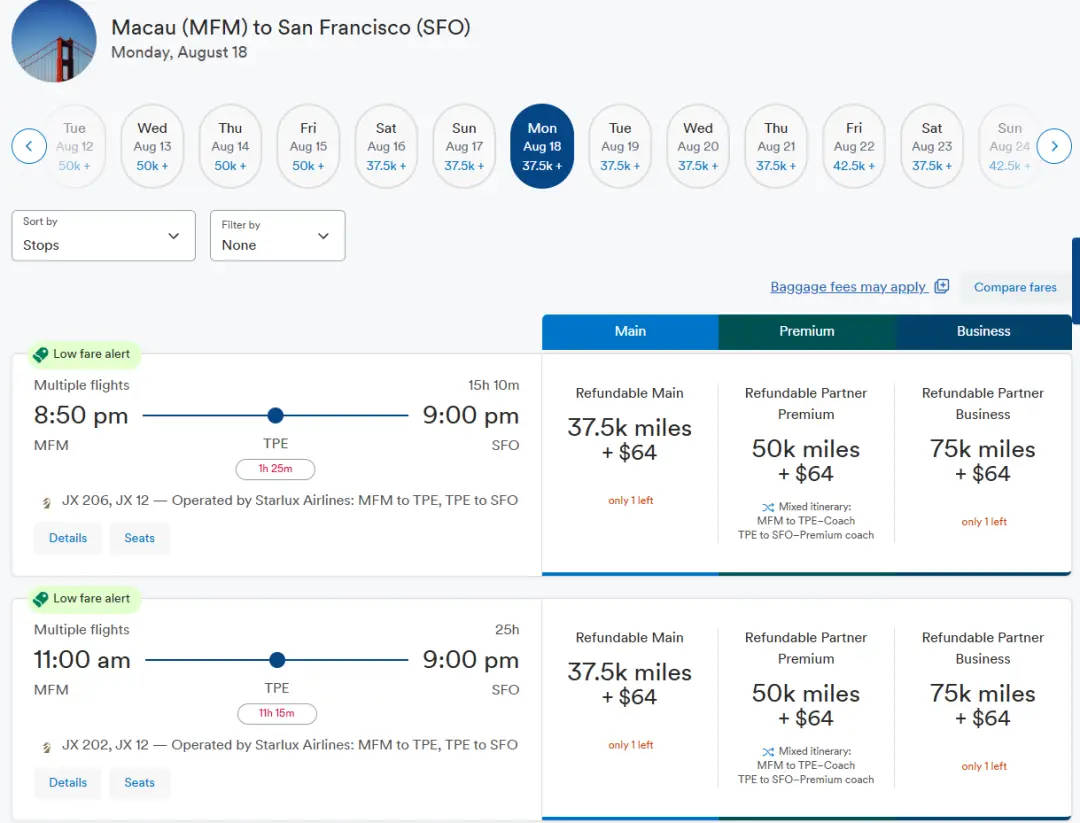1080x823 pixels.
Task: View Seats for the 11:00 am flight
Action: 139,783
